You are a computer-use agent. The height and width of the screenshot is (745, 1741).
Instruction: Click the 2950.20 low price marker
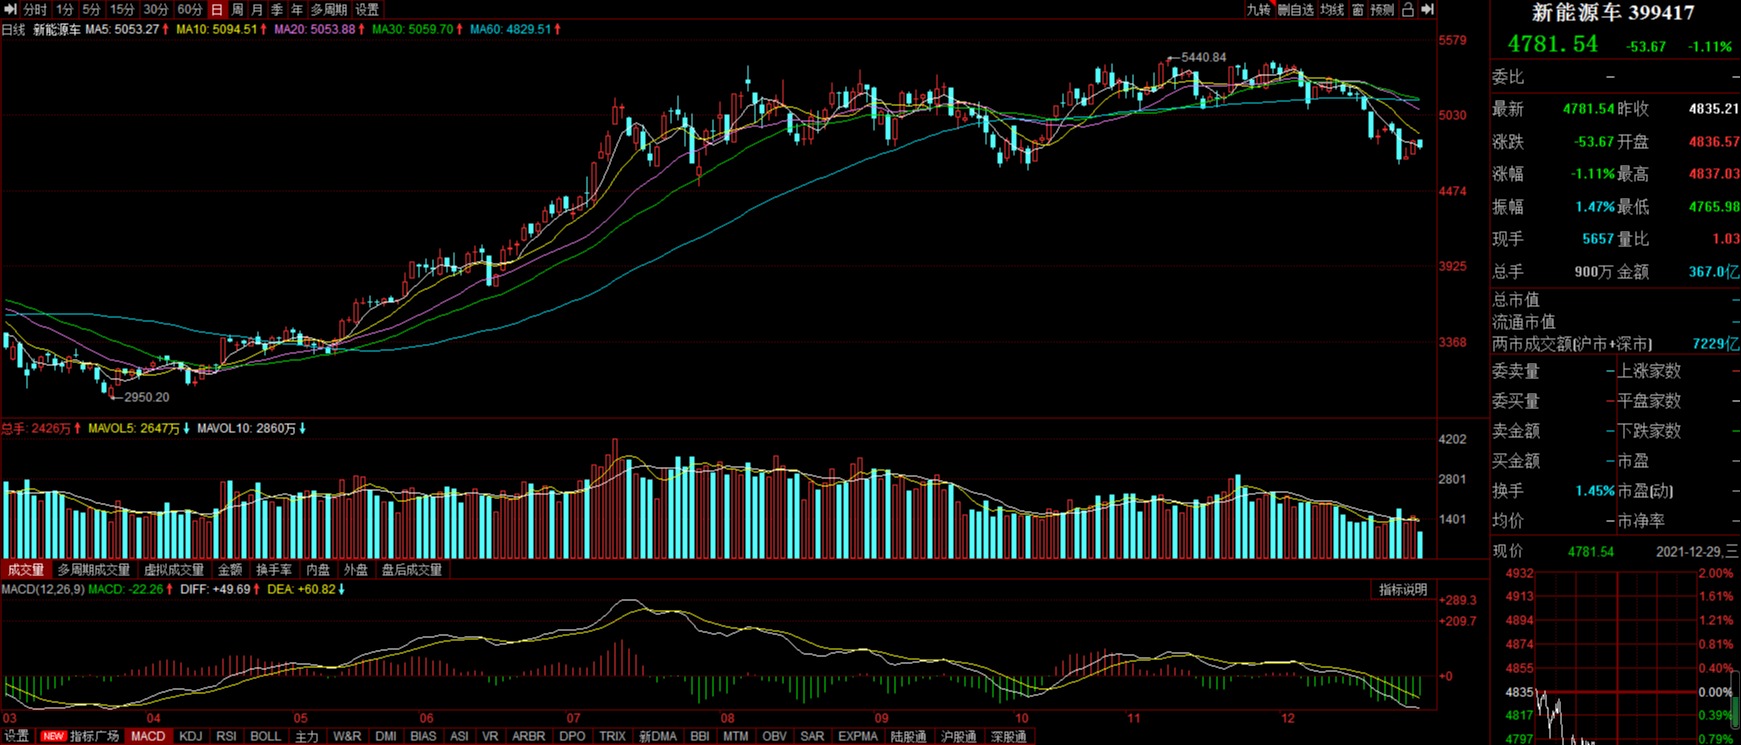(x=146, y=397)
